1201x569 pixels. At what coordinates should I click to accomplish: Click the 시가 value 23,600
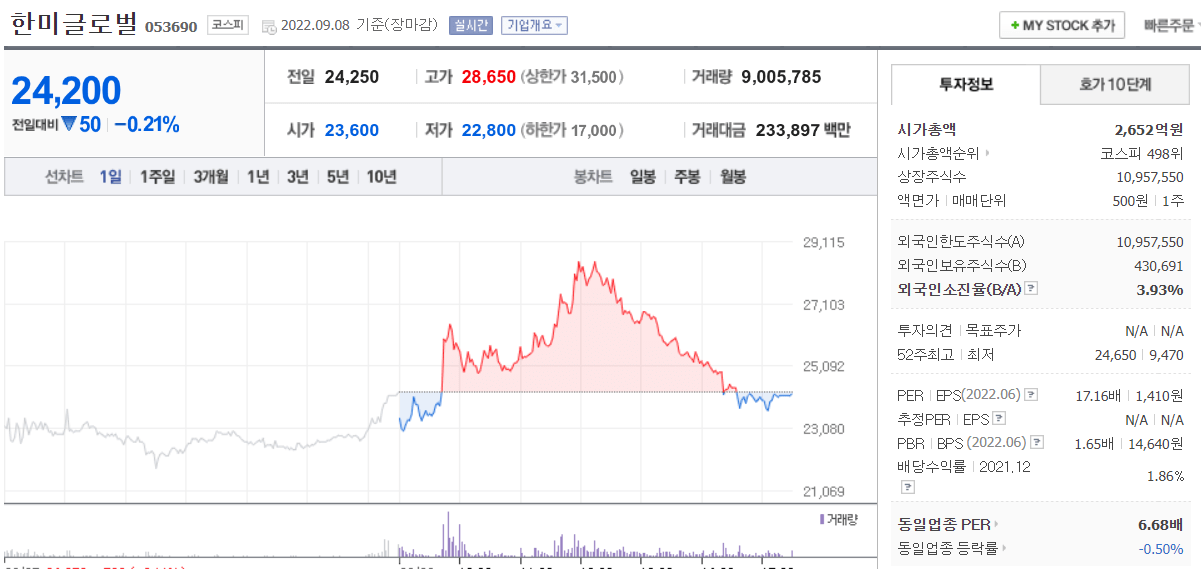pyautogui.click(x=351, y=130)
